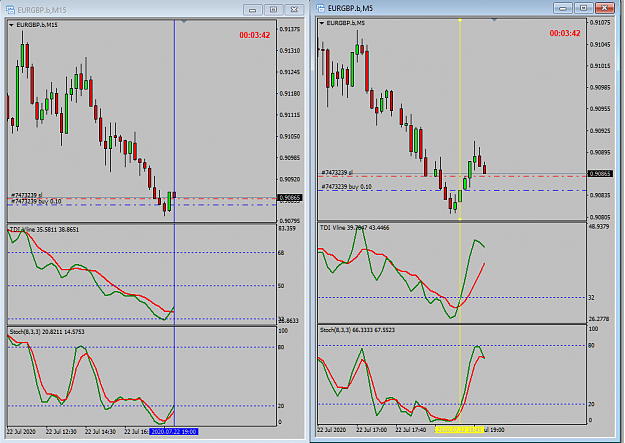Click the EURGBP.b,M15 window title icon
The image size is (625, 443).
[10, 10]
